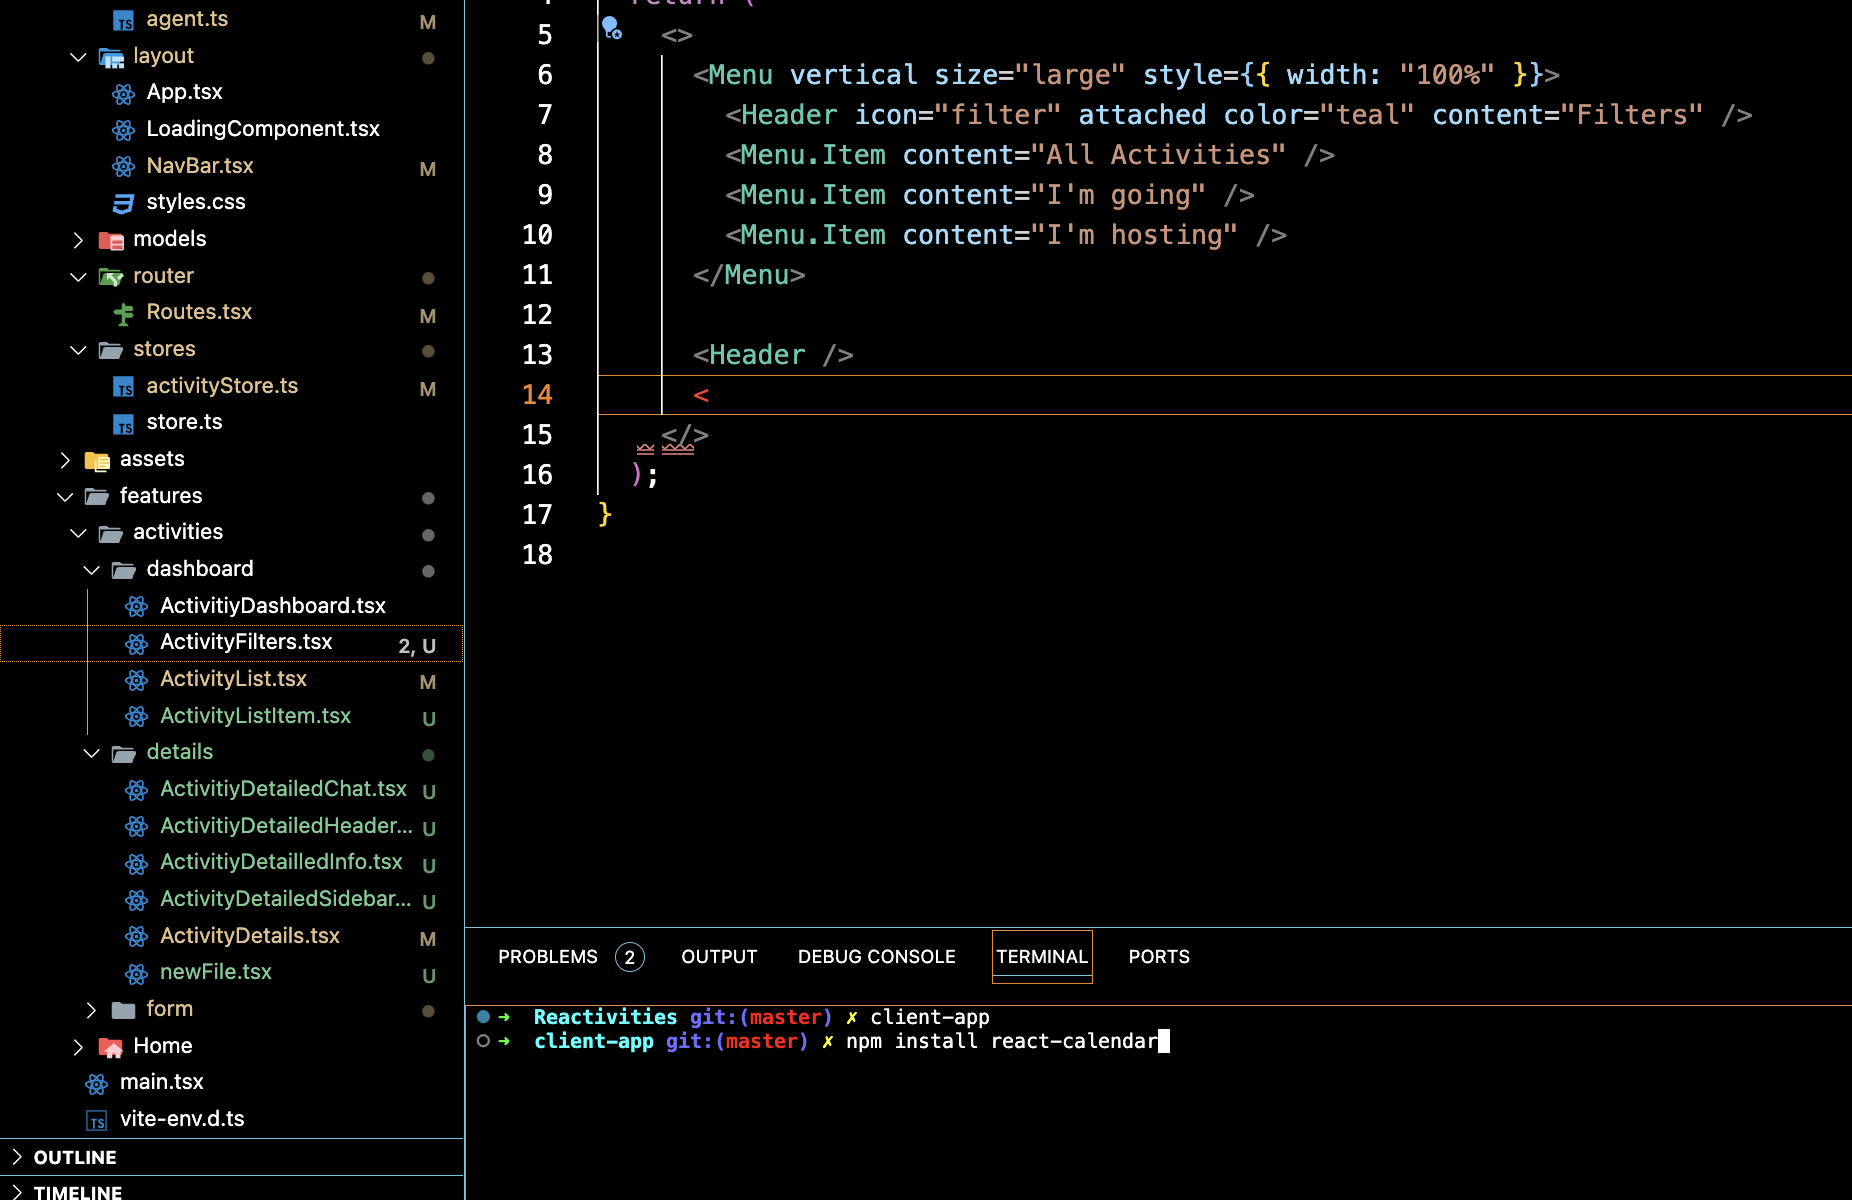This screenshot has width=1852, height=1200.
Task: Open the ActivitiyDetailedHeader file
Action: [286, 826]
